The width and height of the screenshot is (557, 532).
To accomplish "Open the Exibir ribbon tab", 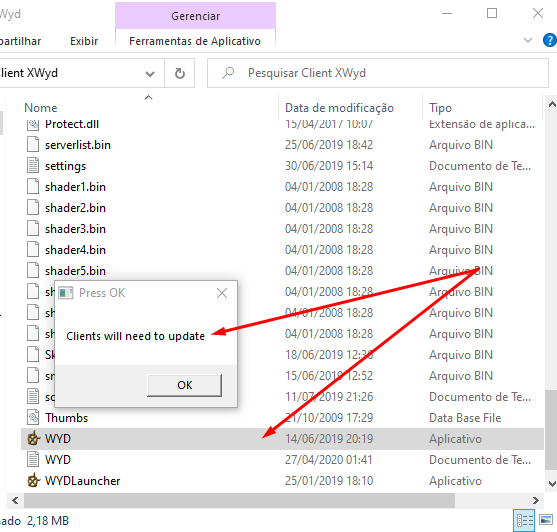I will pyautogui.click(x=84, y=41).
